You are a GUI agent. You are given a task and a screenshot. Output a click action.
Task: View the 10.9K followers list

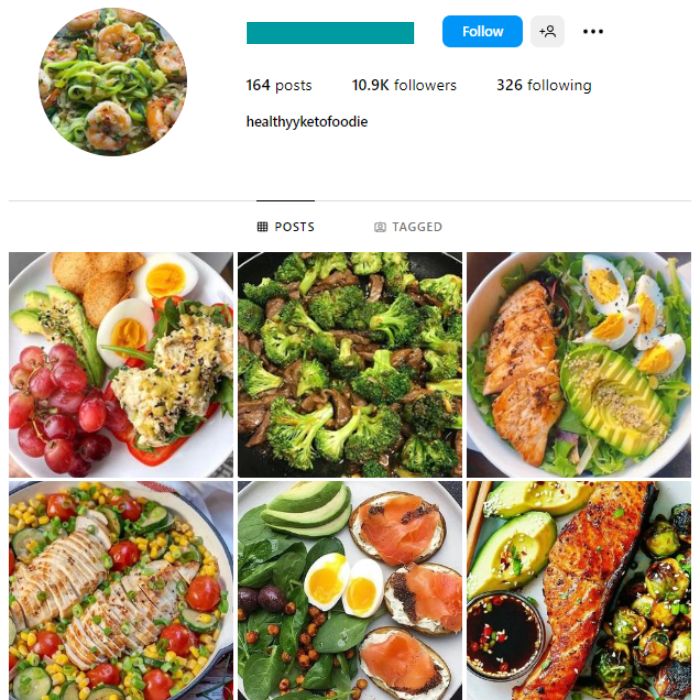coord(404,85)
